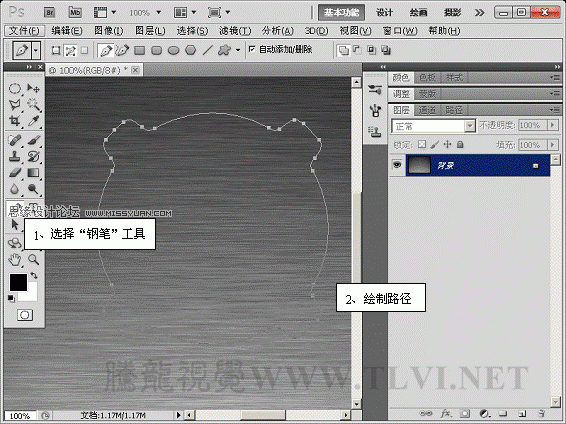This screenshot has height=424, width=566.
Task: Open the Fill slider arrow
Action: tap(552, 145)
